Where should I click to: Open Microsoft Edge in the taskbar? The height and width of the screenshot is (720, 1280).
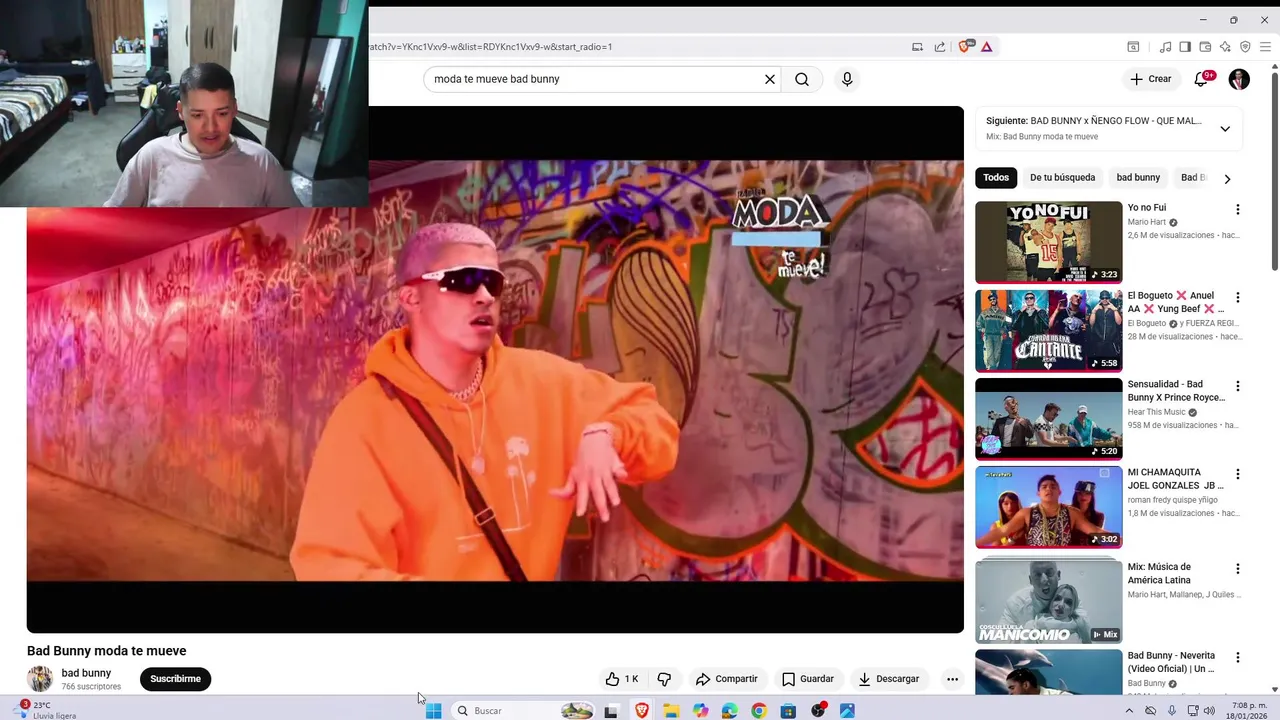(730, 711)
